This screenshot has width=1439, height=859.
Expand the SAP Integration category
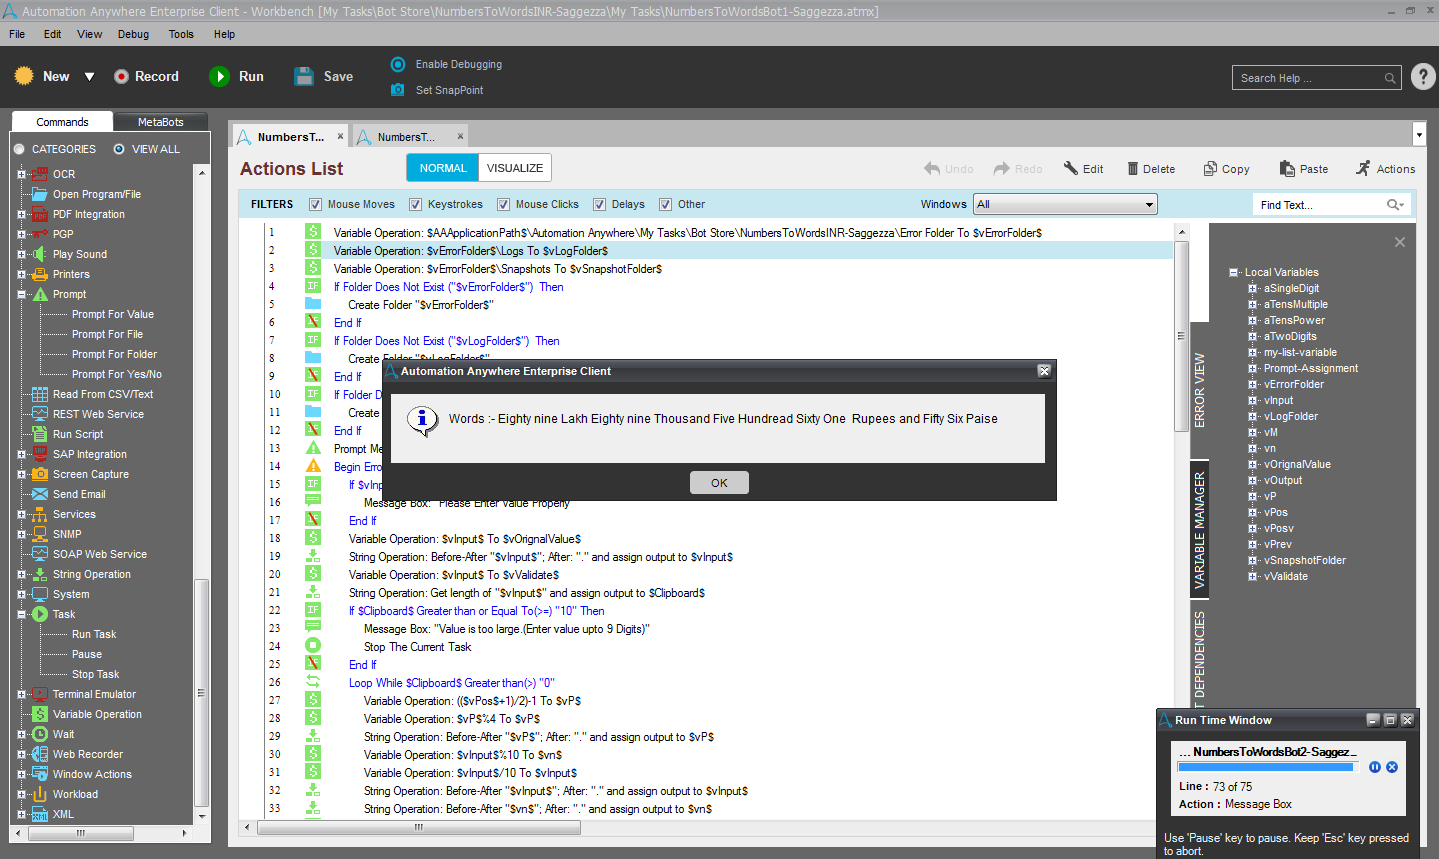tap(22, 455)
